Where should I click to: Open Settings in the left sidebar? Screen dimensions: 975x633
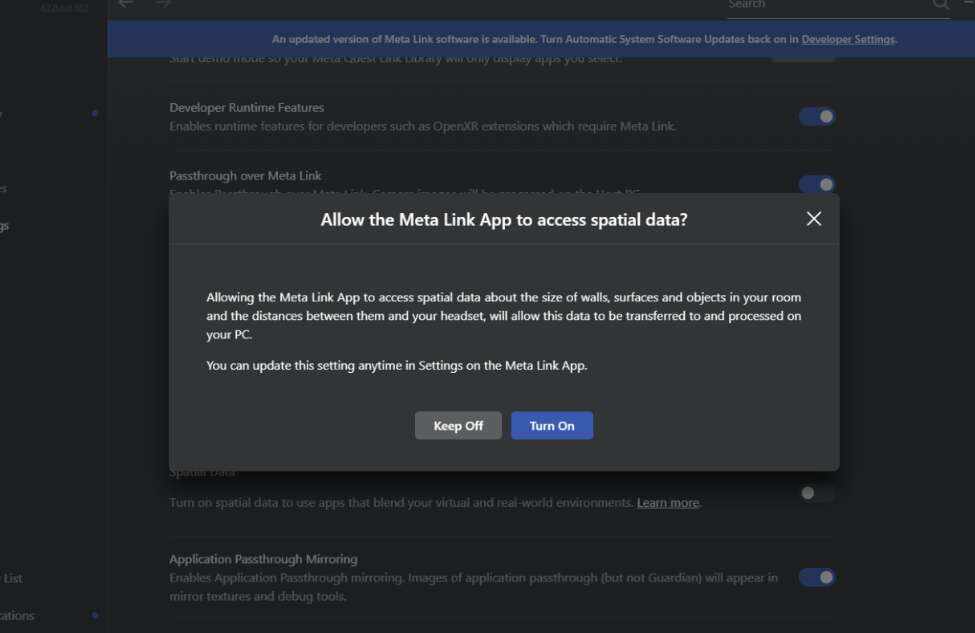(x=5, y=226)
